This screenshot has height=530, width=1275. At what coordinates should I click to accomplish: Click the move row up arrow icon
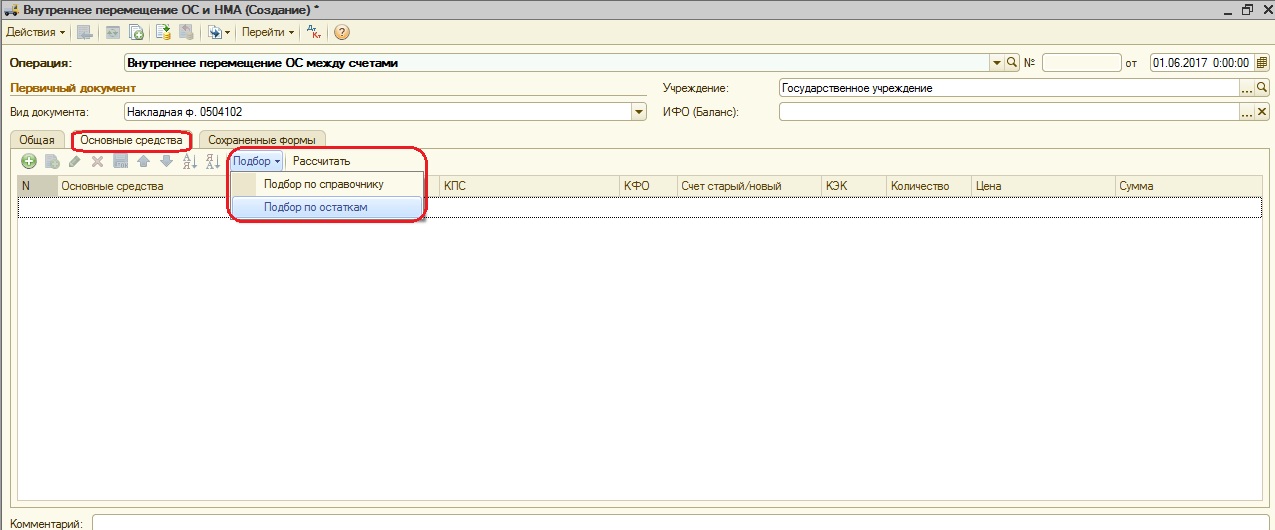coord(143,161)
